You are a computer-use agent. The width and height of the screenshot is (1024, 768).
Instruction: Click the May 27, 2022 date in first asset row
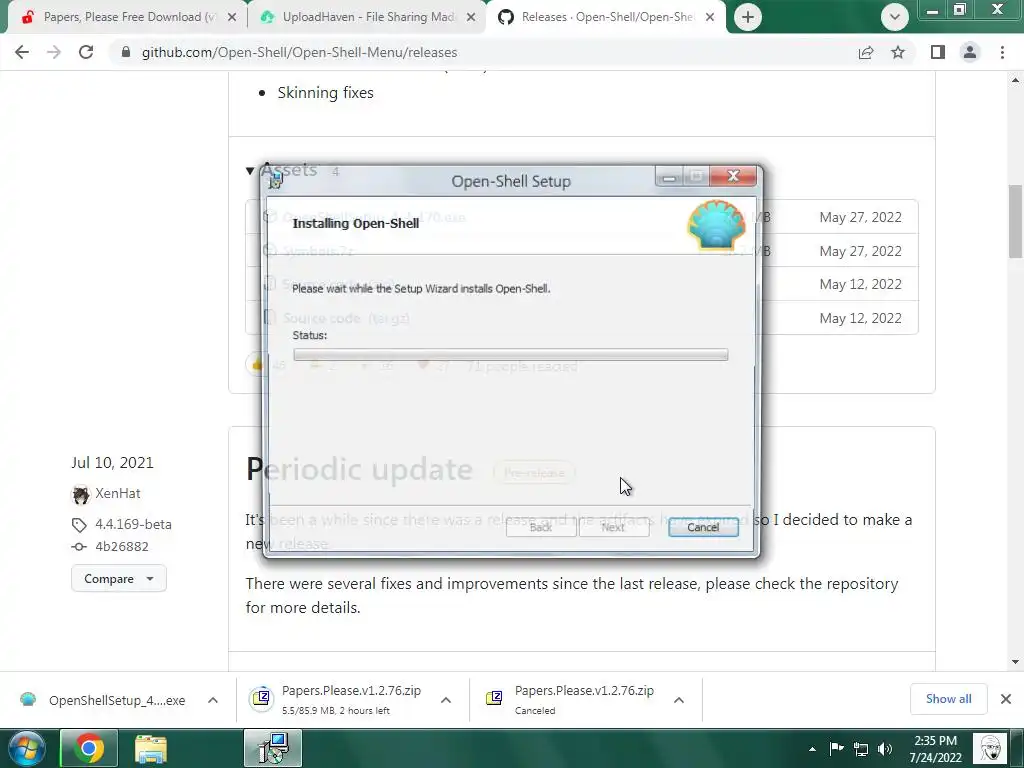click(x=860, y=217)
